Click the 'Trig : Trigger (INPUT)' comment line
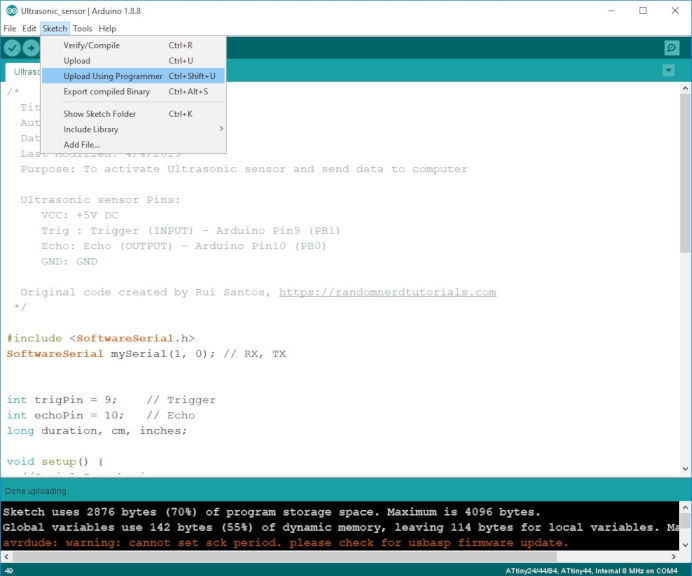 click(191, 230)
